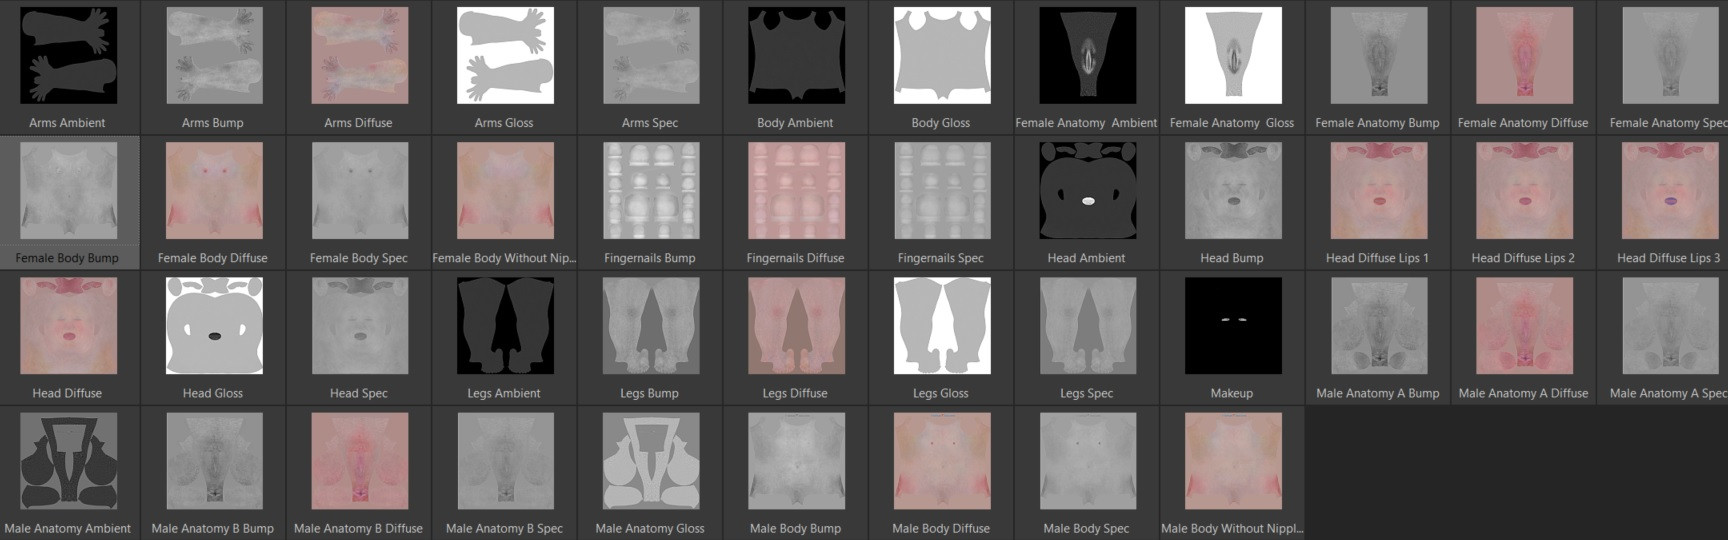Choose the Male Anatomy B Bump map
This screenshot has width=1728, height=540.
pos(214,461)
